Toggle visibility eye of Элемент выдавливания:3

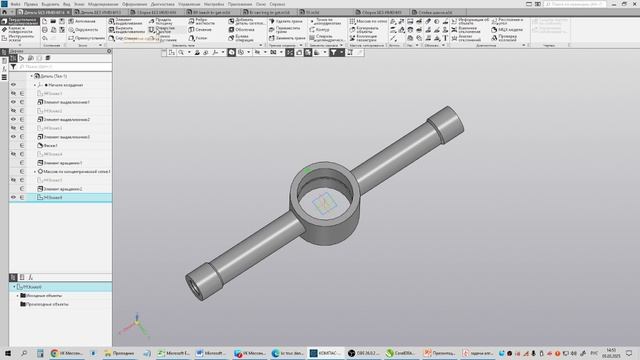[x=13, y=137]
